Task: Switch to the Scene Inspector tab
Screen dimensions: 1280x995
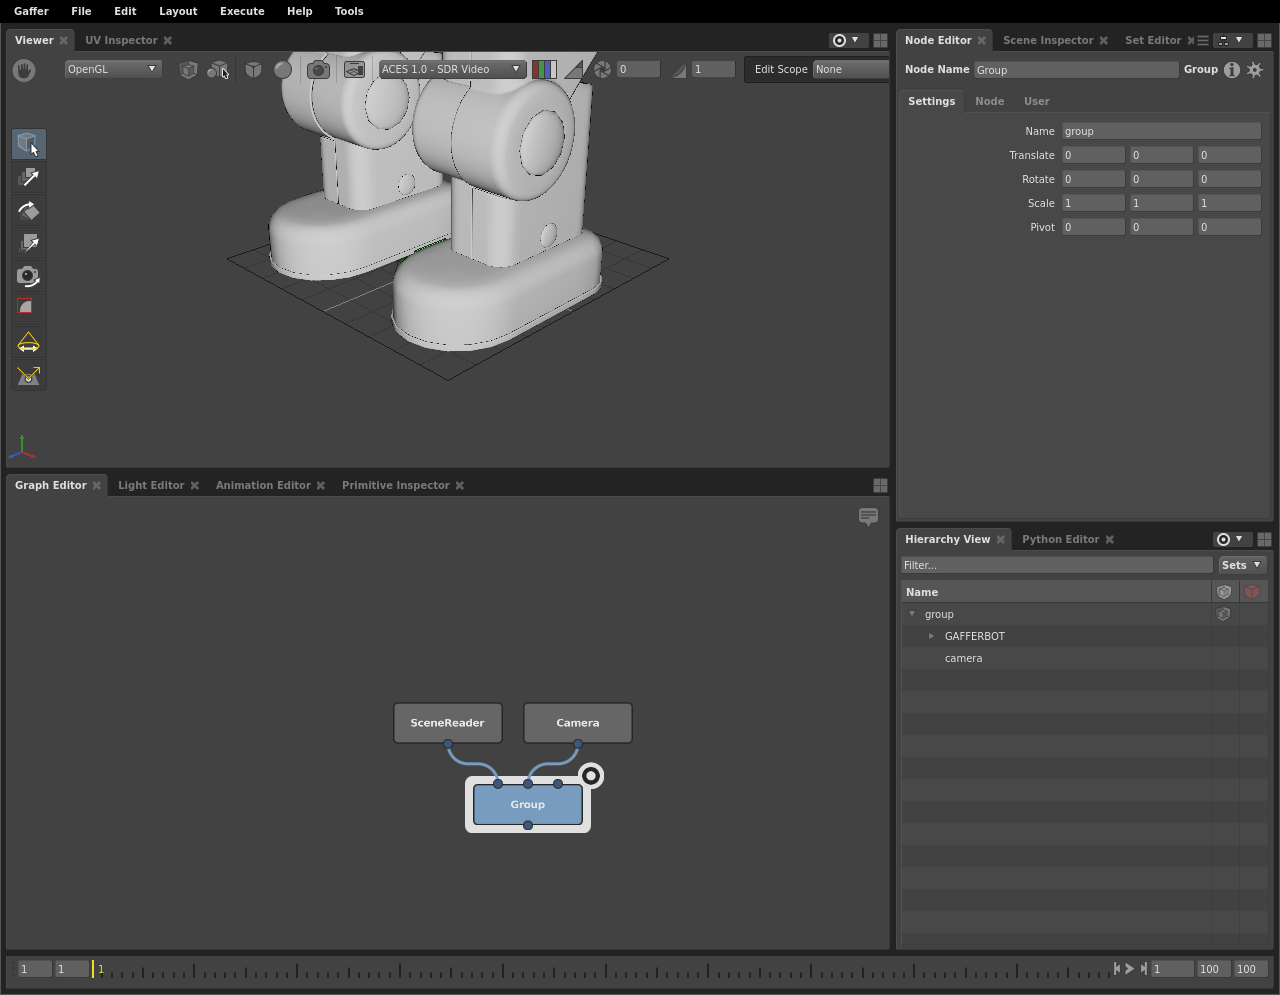Action: tap(1048, 40)
